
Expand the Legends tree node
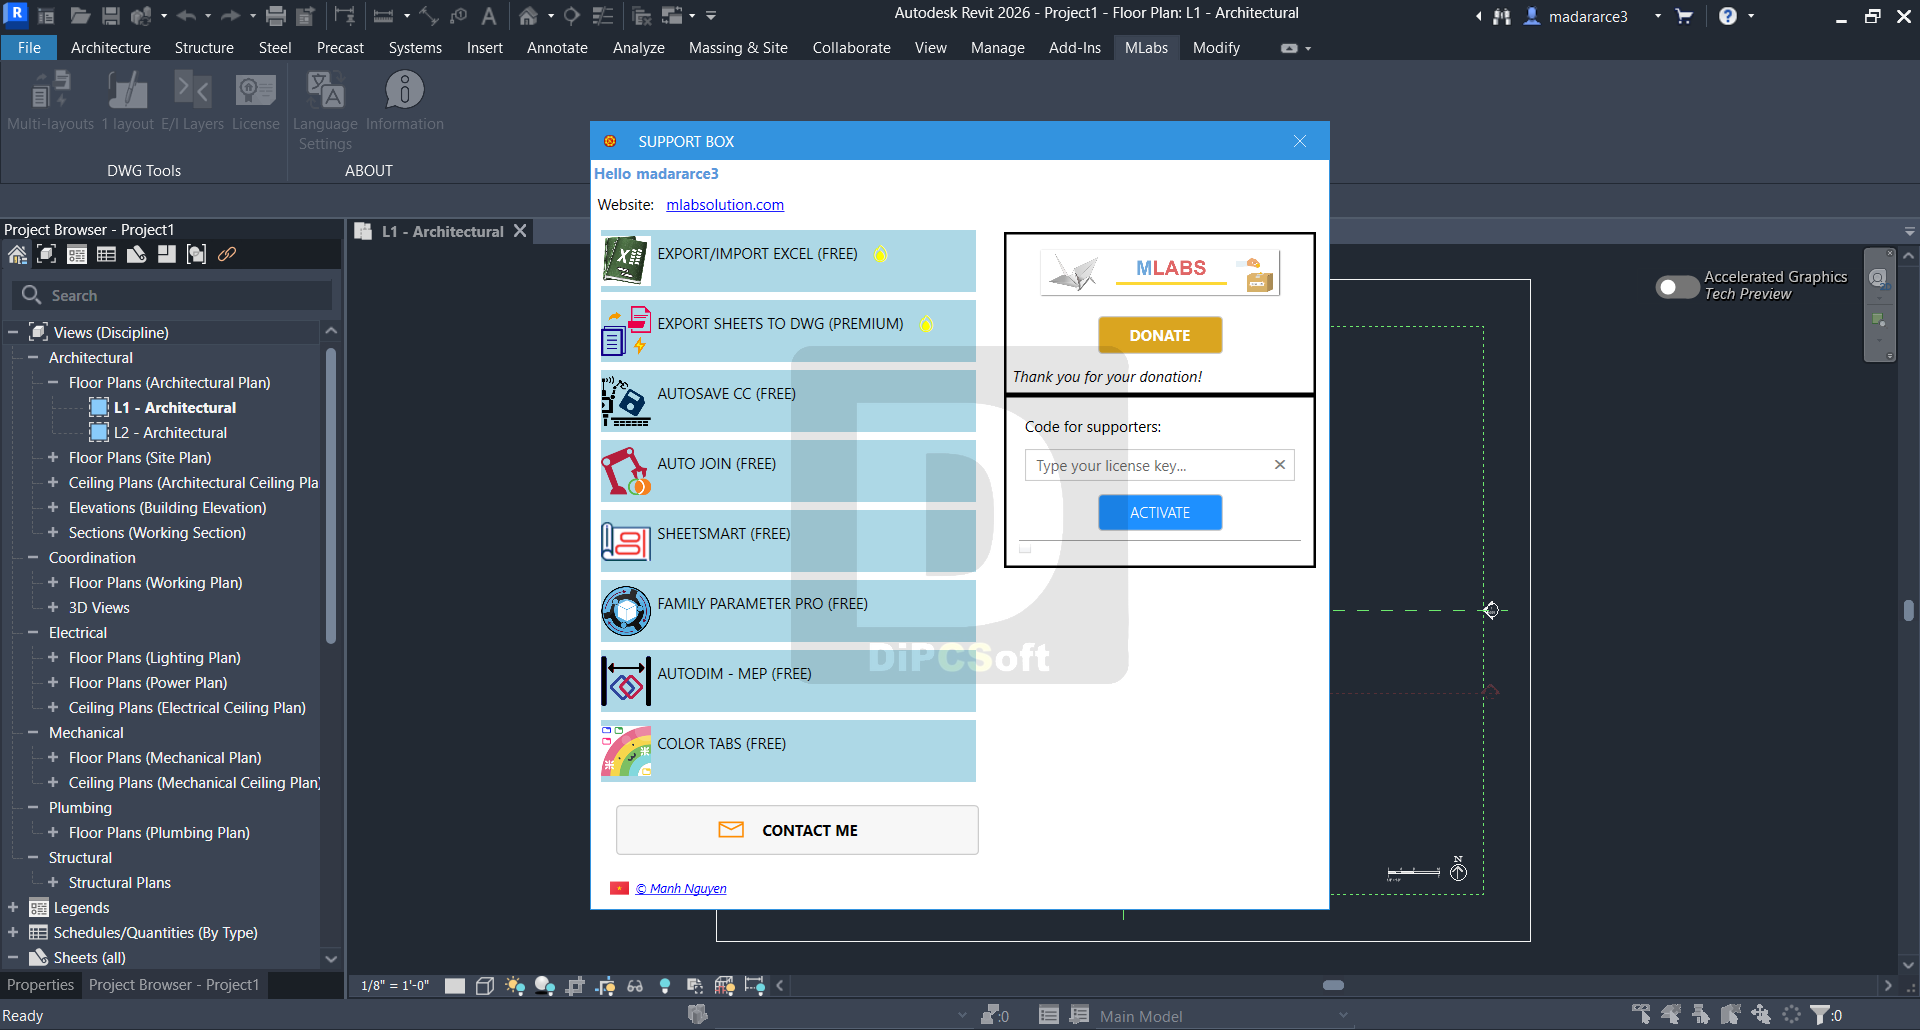click(13, 907)
